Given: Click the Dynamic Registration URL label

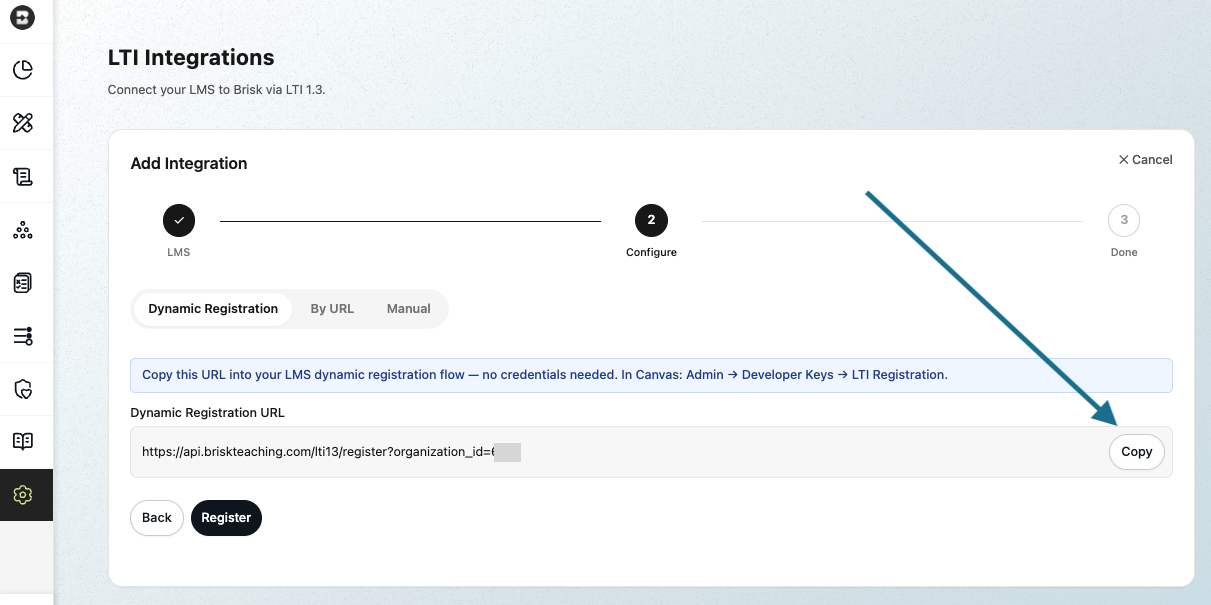Looking at the screenshot, I should coord(208,412).
